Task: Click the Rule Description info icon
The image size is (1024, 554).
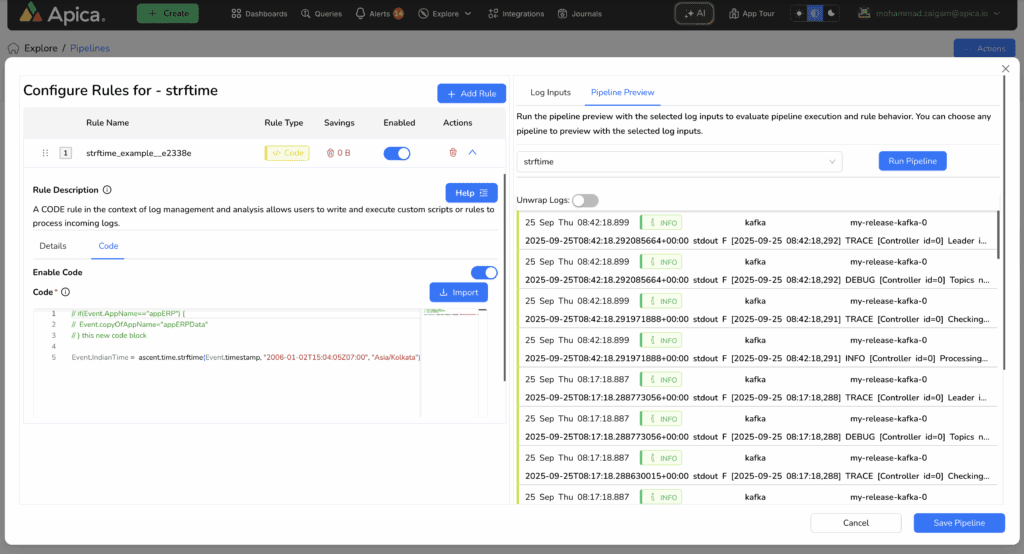Action: [x=107, y=190]
